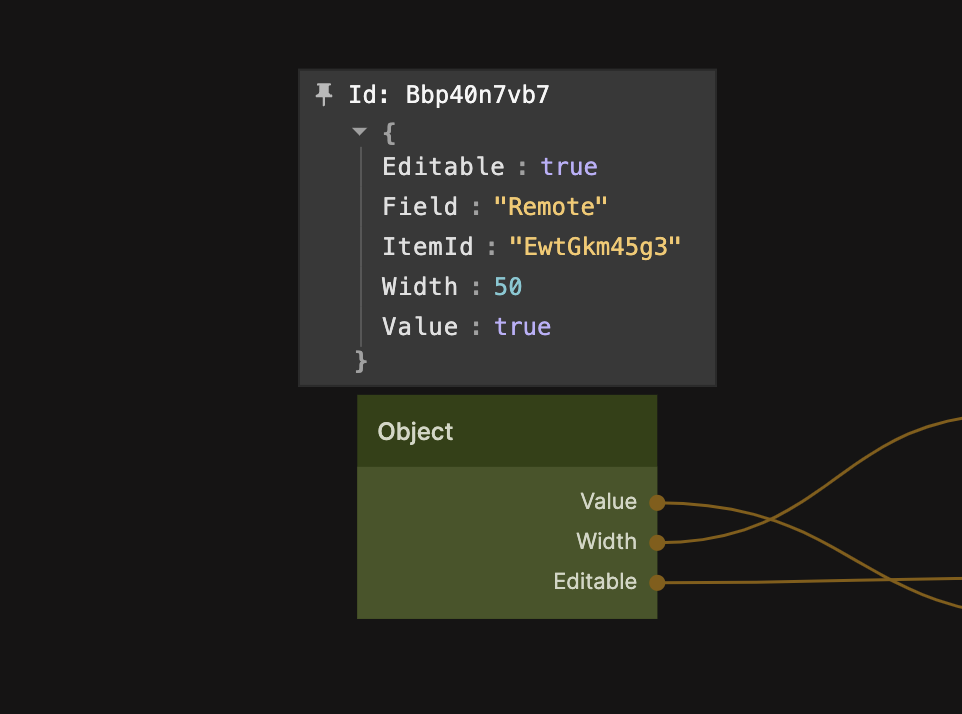Collapse the JSON object disclosure triangle

point(360,132)
